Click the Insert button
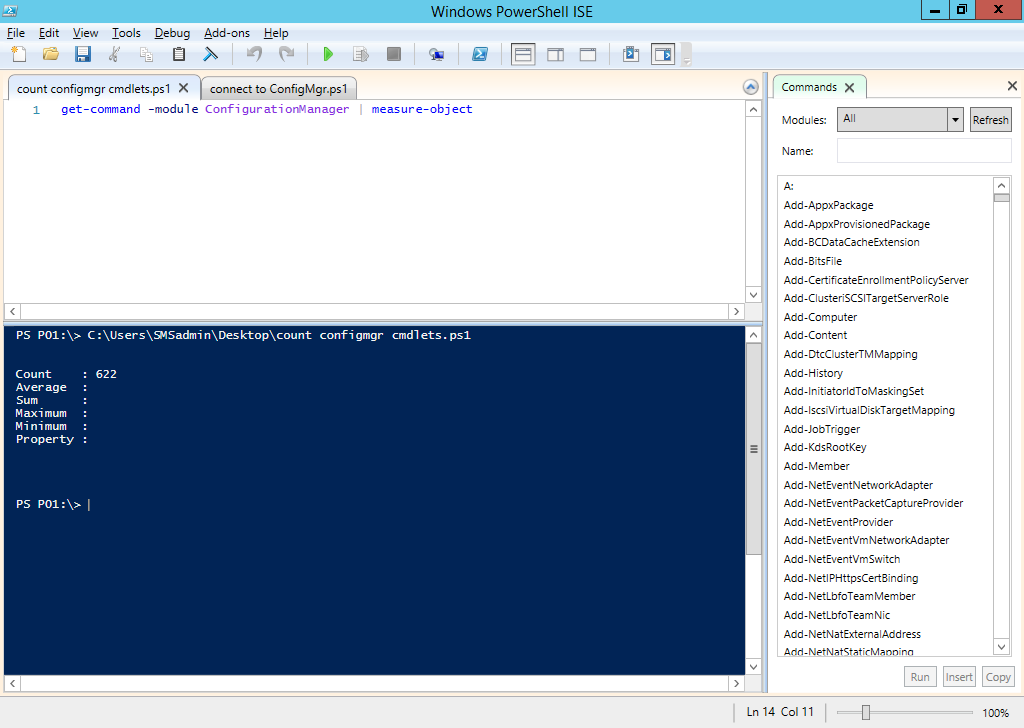Screen dimensions: 1024x728 959,677
